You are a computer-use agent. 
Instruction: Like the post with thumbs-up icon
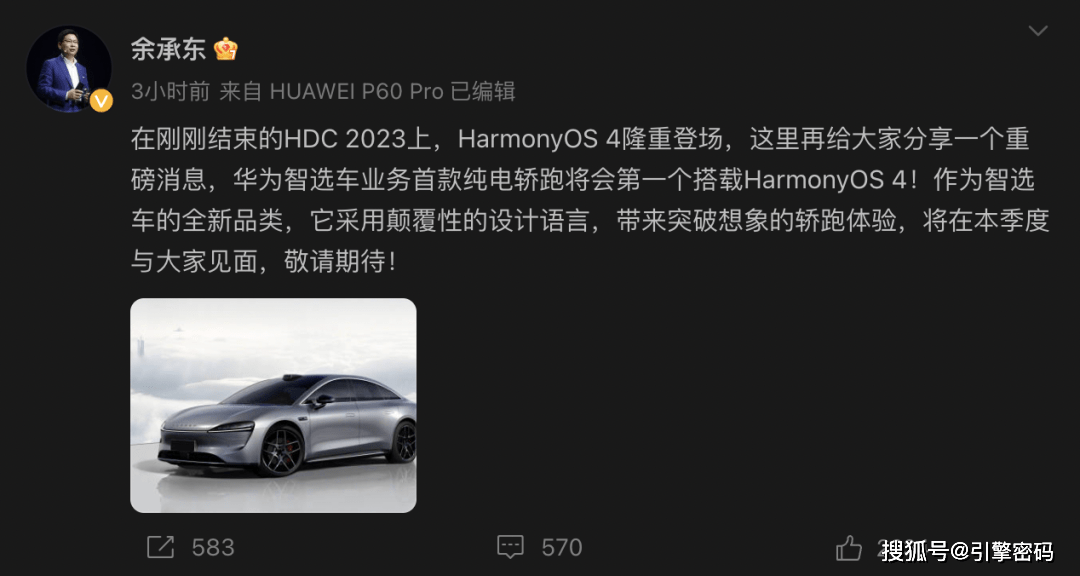pos(849,548)
